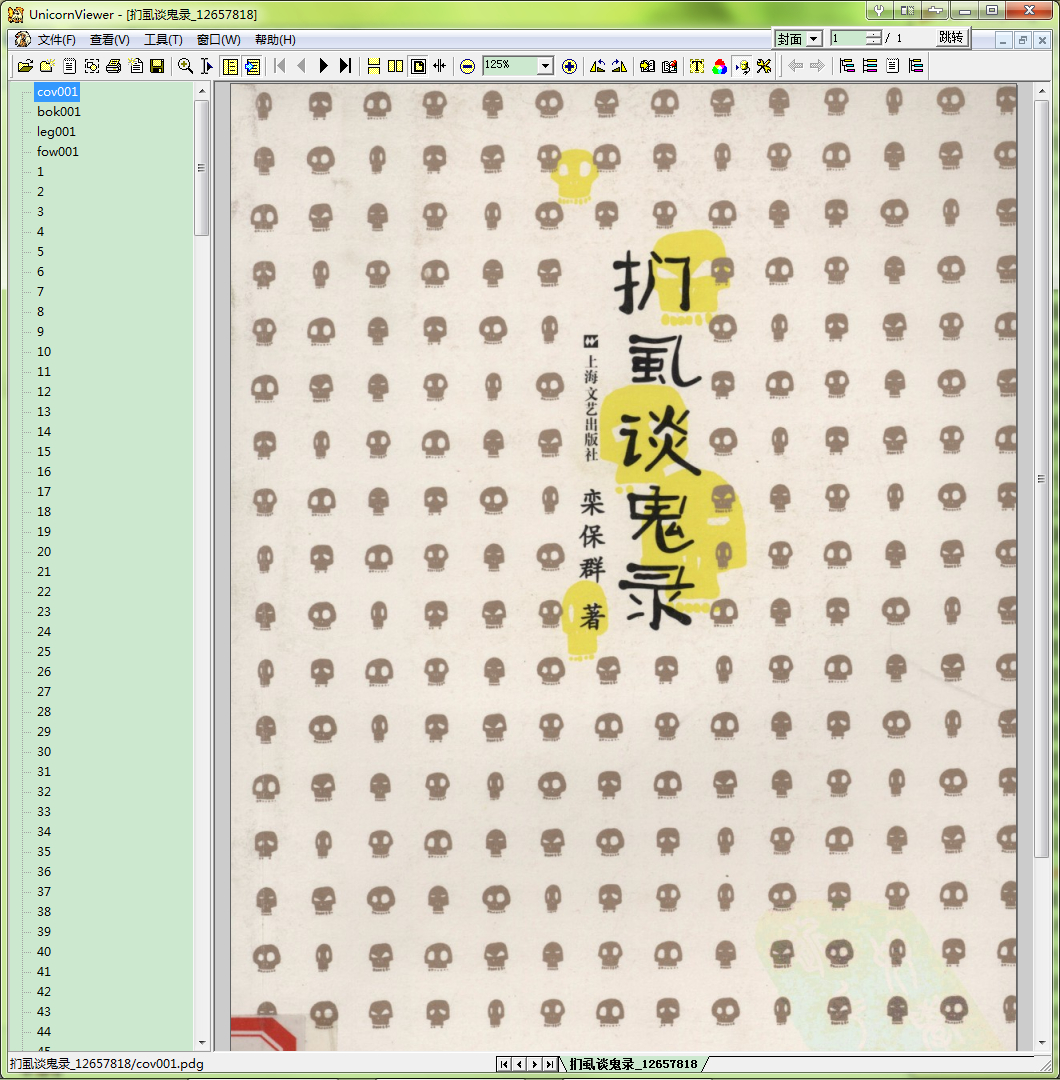
Task: Click the book icon with red marker
Action: 669,66
